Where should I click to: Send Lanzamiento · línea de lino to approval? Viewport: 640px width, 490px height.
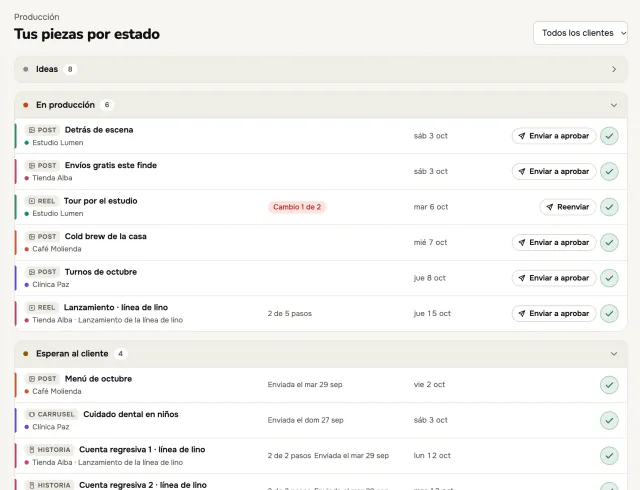(x=554, y=314)
